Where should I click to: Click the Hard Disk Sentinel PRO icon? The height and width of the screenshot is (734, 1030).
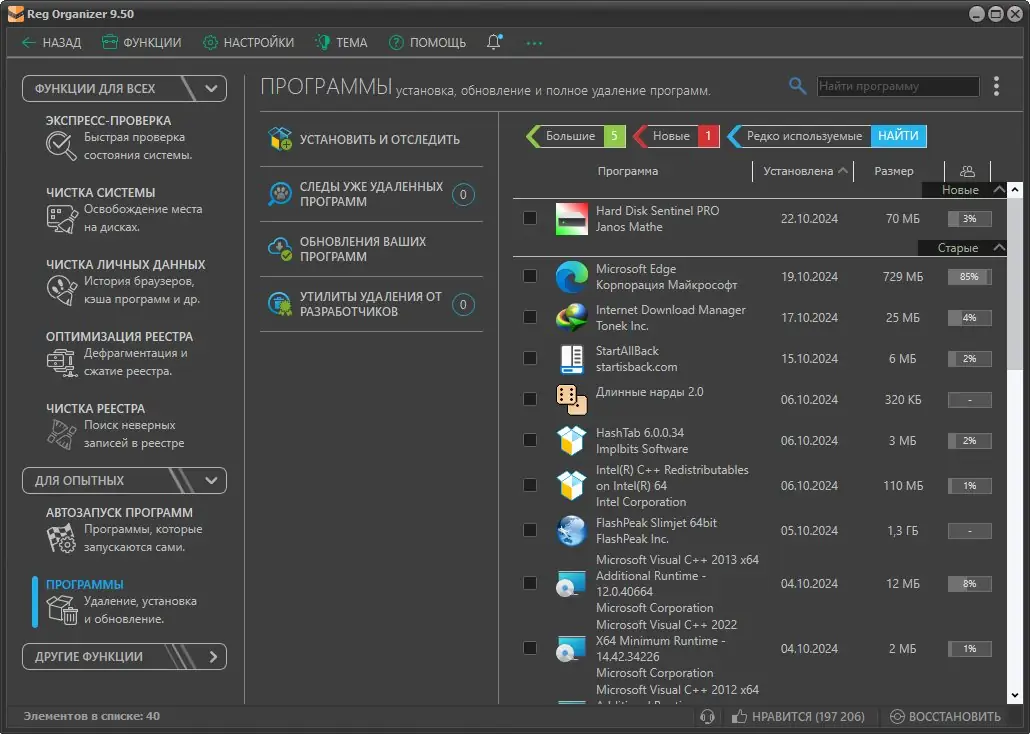point(571,219)
